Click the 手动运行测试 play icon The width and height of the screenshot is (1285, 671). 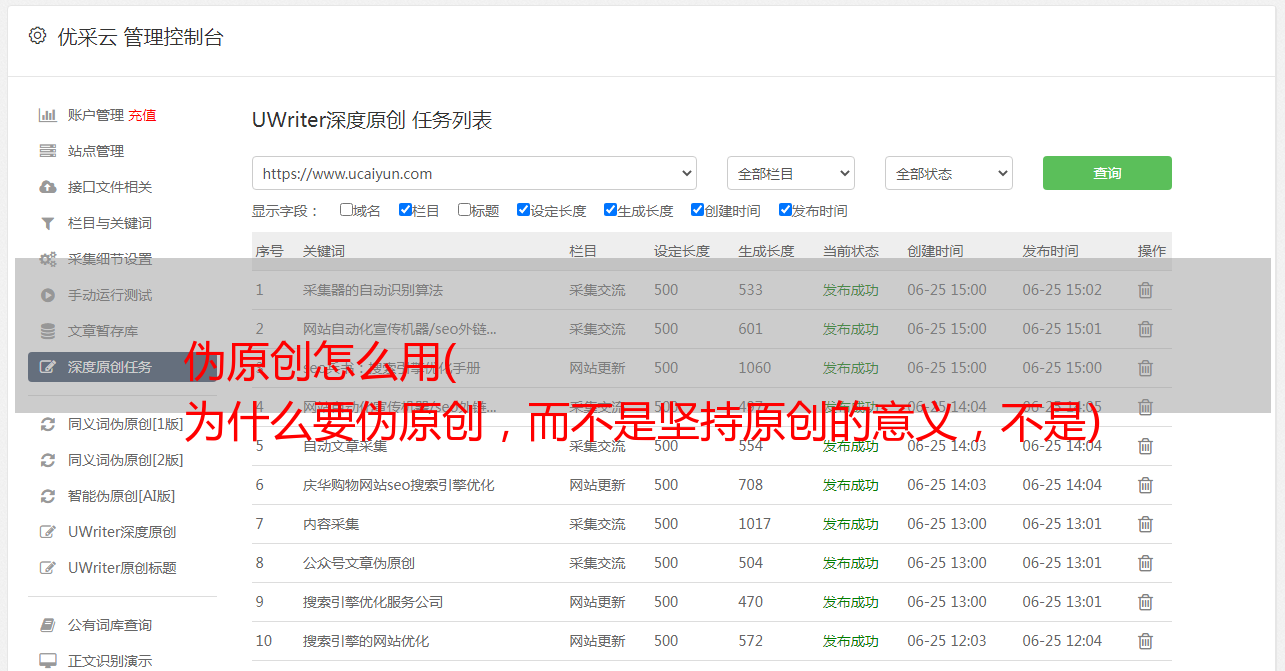pyautogui.click(x=47, y=295)
